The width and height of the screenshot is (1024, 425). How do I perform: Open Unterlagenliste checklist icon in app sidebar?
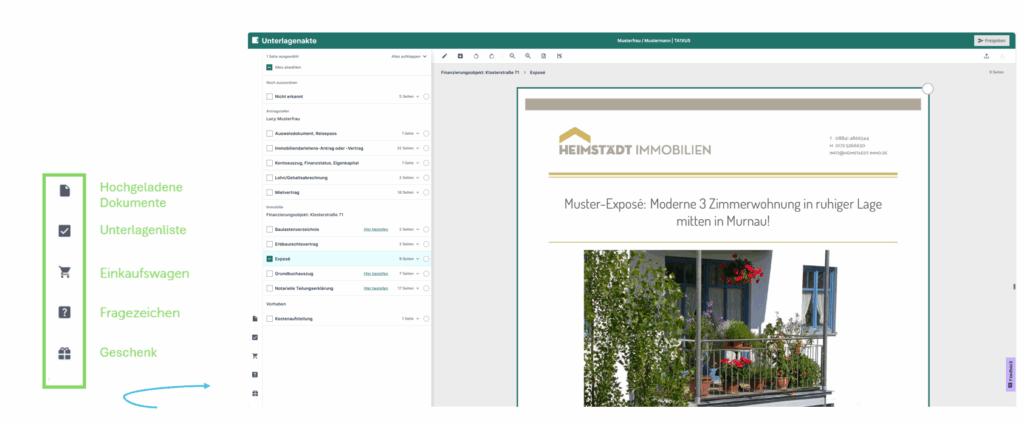[255, 337]
